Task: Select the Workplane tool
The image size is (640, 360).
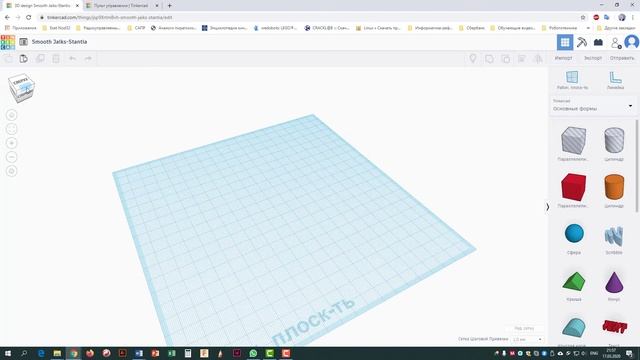Action: (x=572, y=80)
